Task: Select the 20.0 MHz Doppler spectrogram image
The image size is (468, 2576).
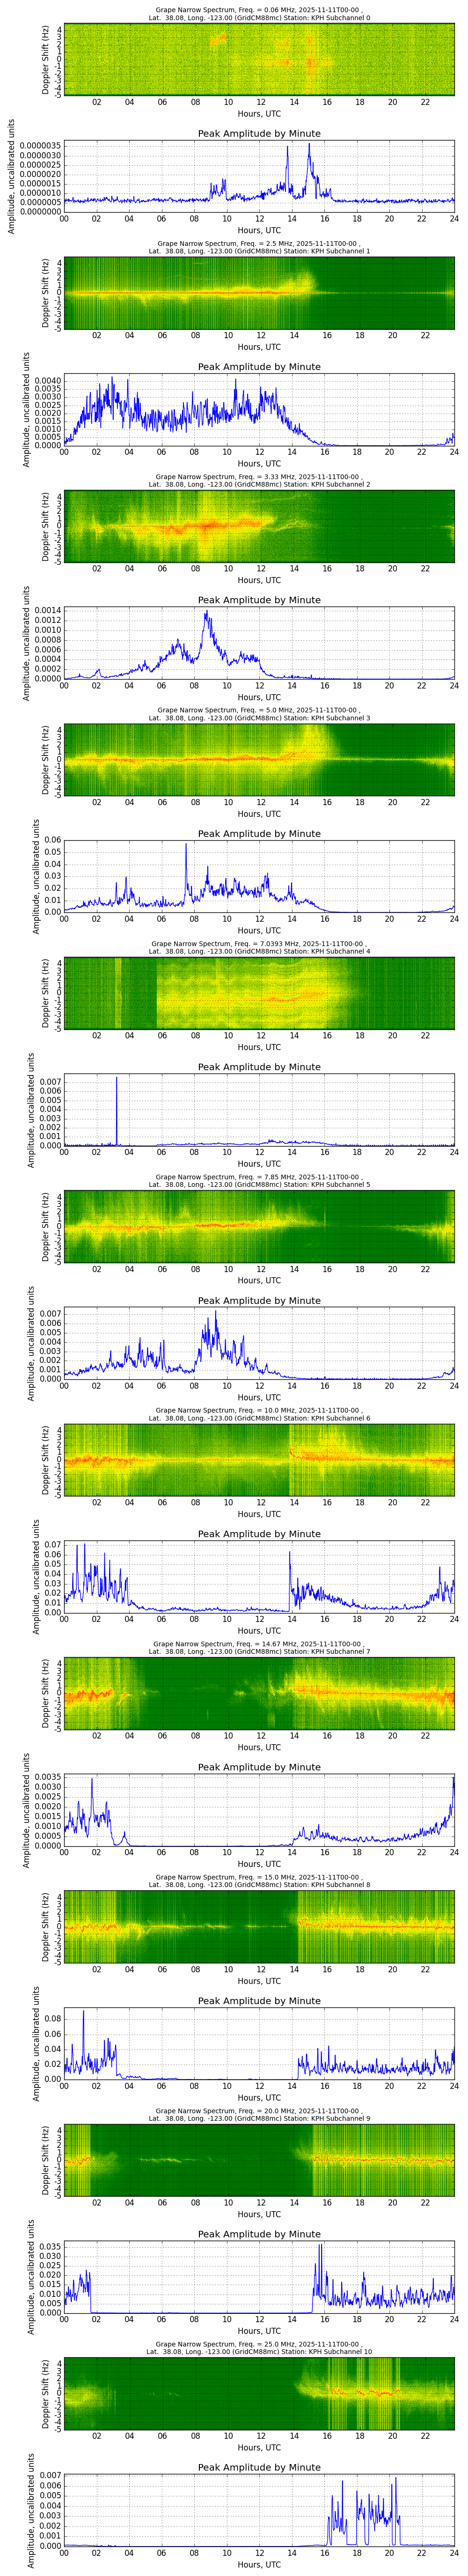Action: click(x=259, y=2161)
